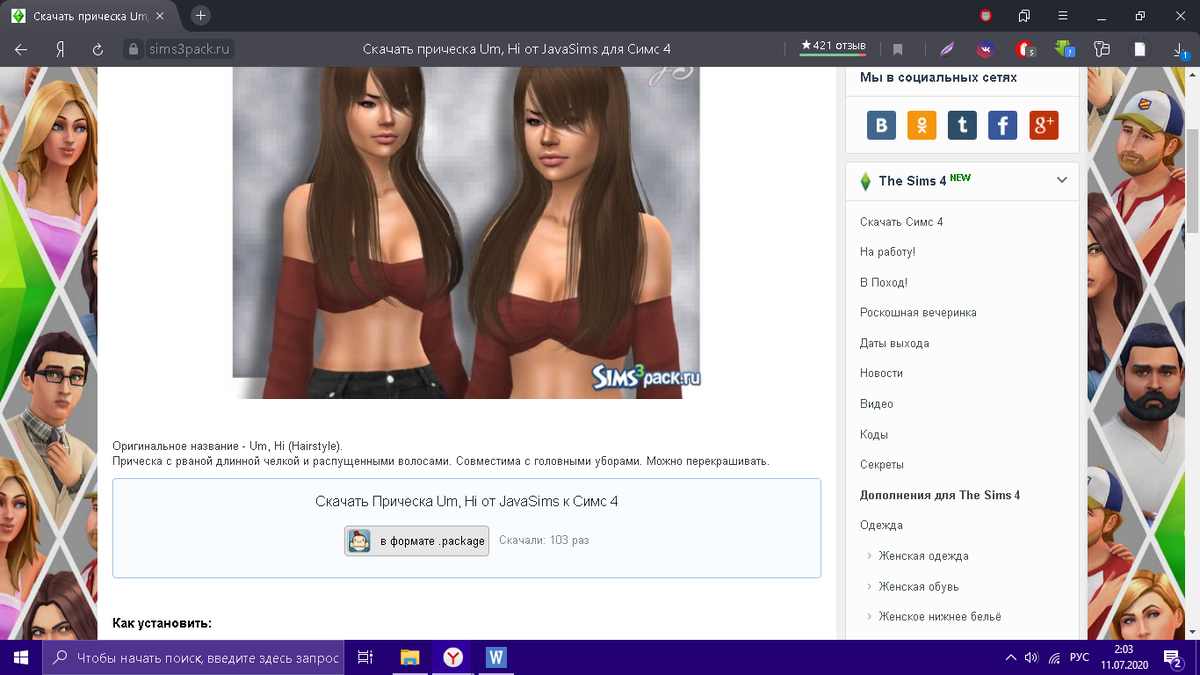The height and width of the screenshot is (675, 1200).
Task: Switch to Yandex Browser on taskbar
Action: click(x=453, y=657)
